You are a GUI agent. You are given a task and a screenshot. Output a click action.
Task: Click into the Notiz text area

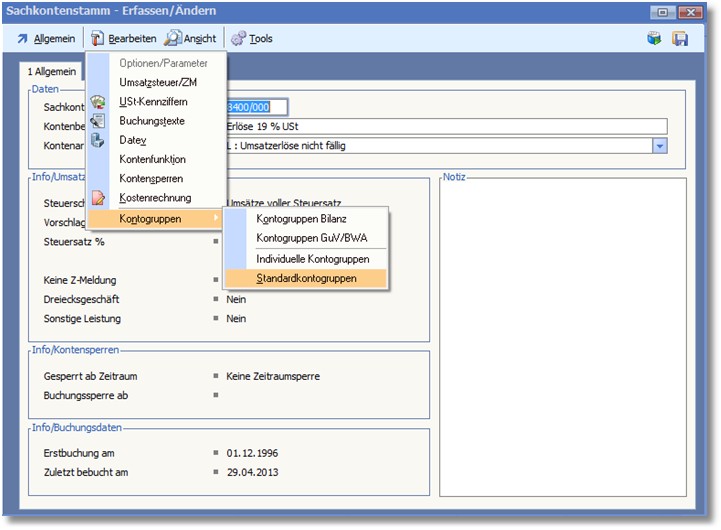click(x=563, y=335)
